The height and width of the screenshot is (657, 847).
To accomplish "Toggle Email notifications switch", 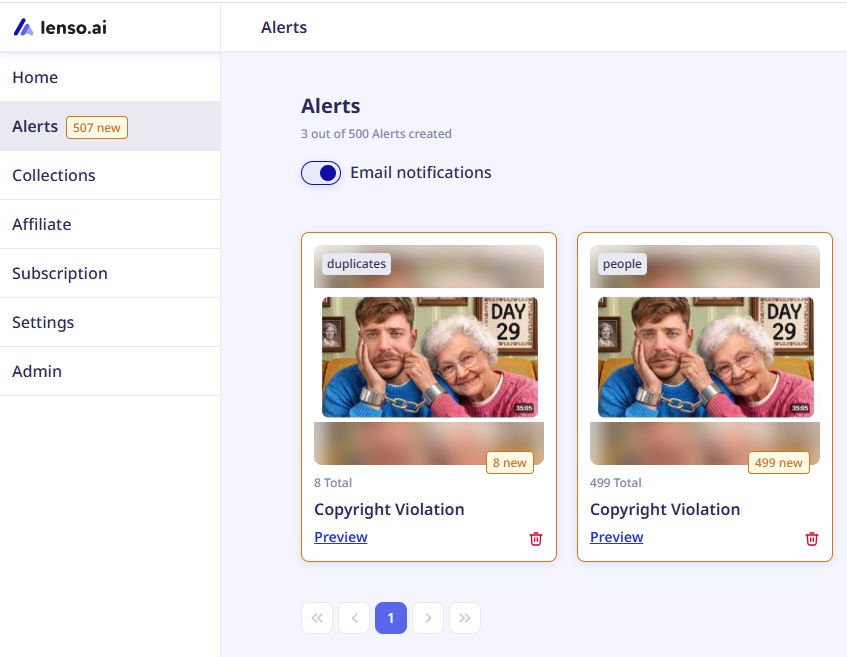I will (x=321, y=173).
